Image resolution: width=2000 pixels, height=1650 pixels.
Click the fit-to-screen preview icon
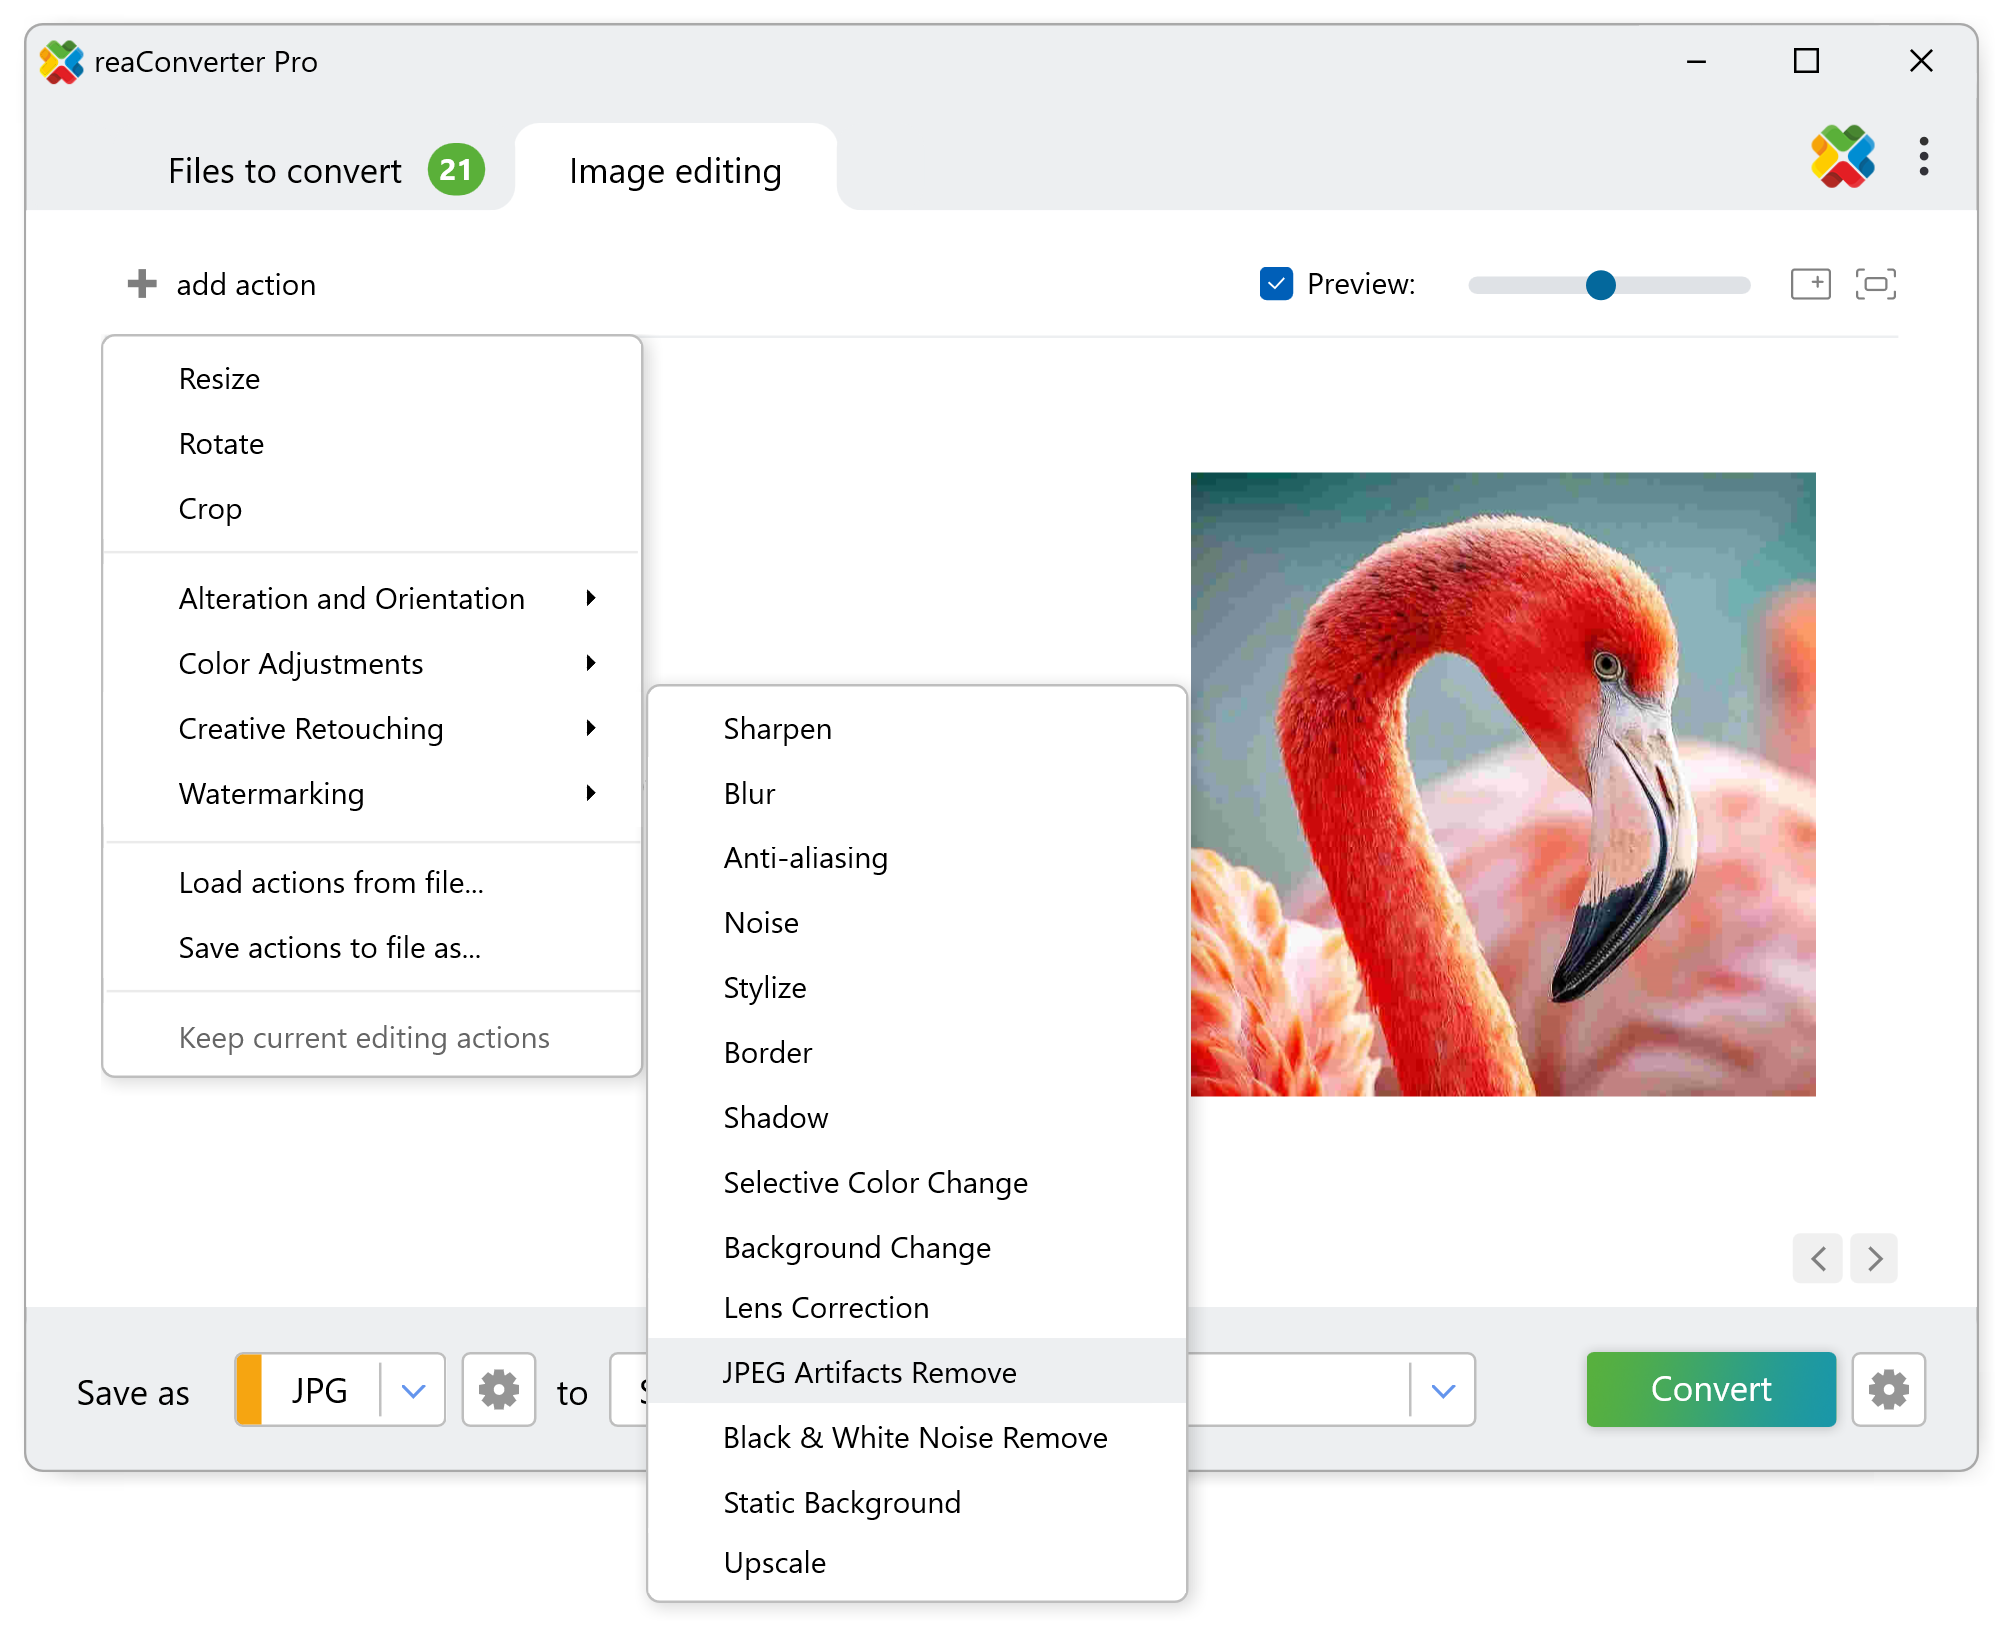click(1875, 284)
